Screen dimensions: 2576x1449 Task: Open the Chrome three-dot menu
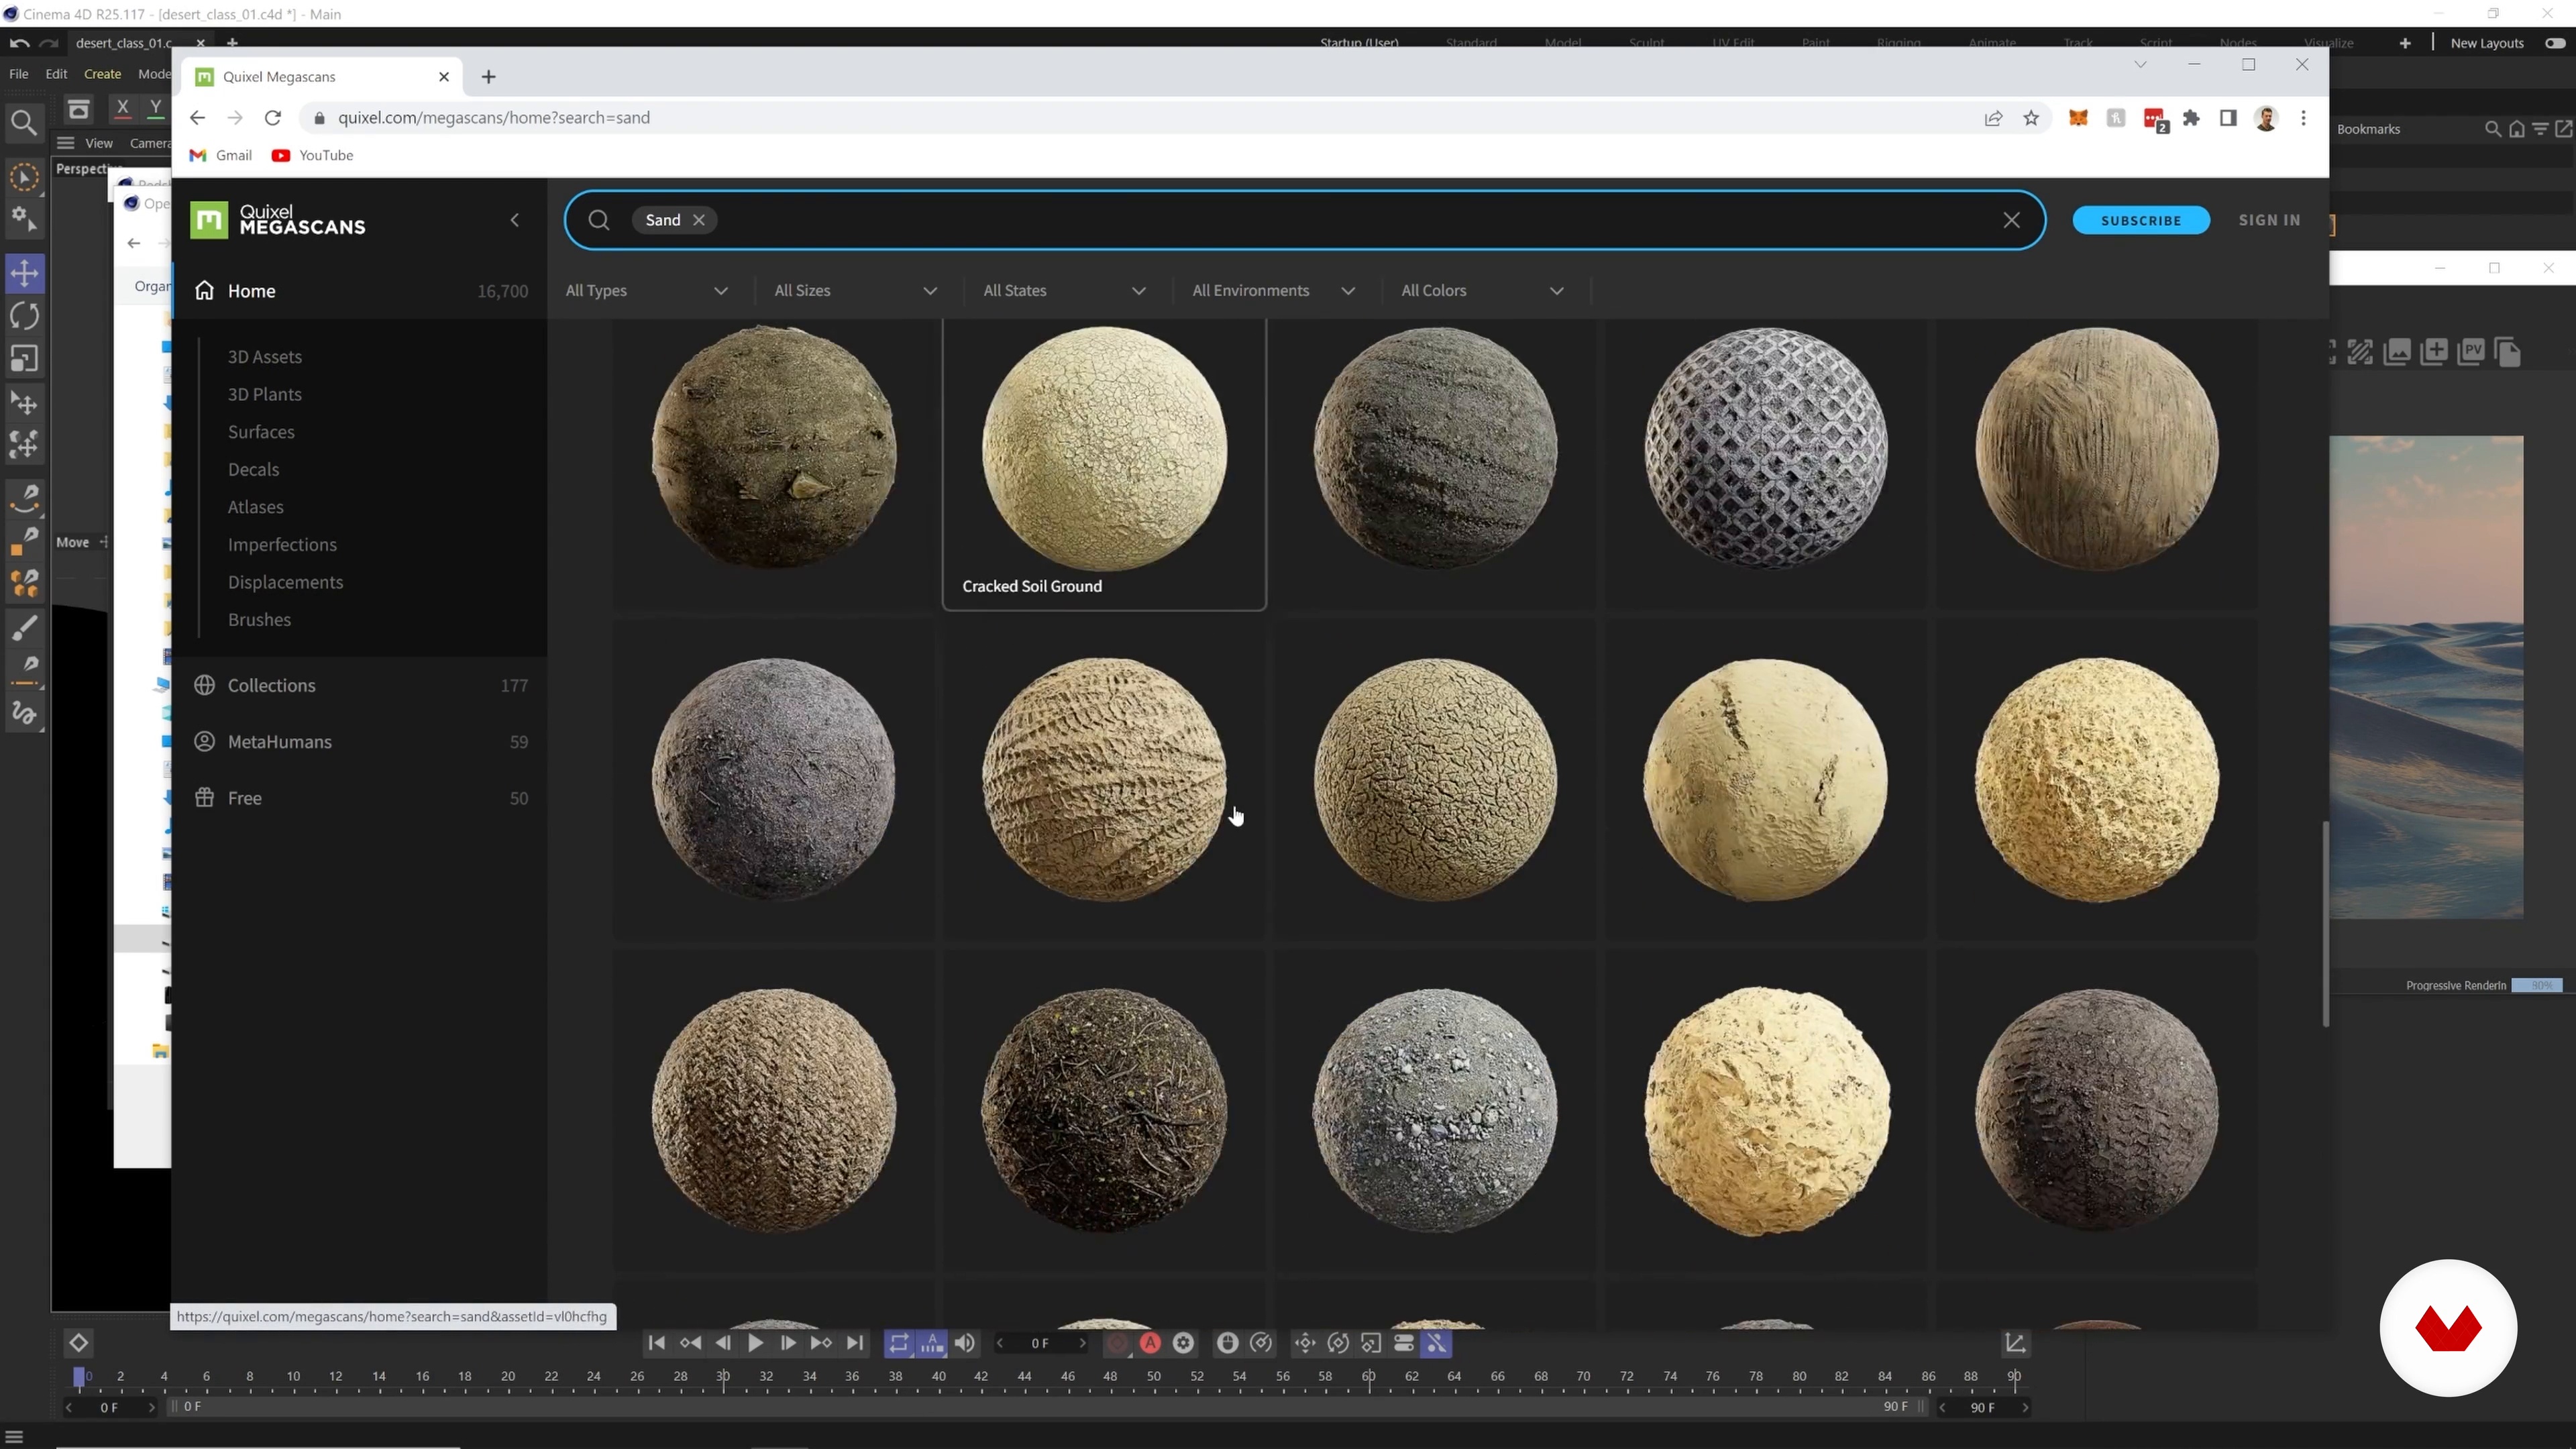coord(2304,118)
